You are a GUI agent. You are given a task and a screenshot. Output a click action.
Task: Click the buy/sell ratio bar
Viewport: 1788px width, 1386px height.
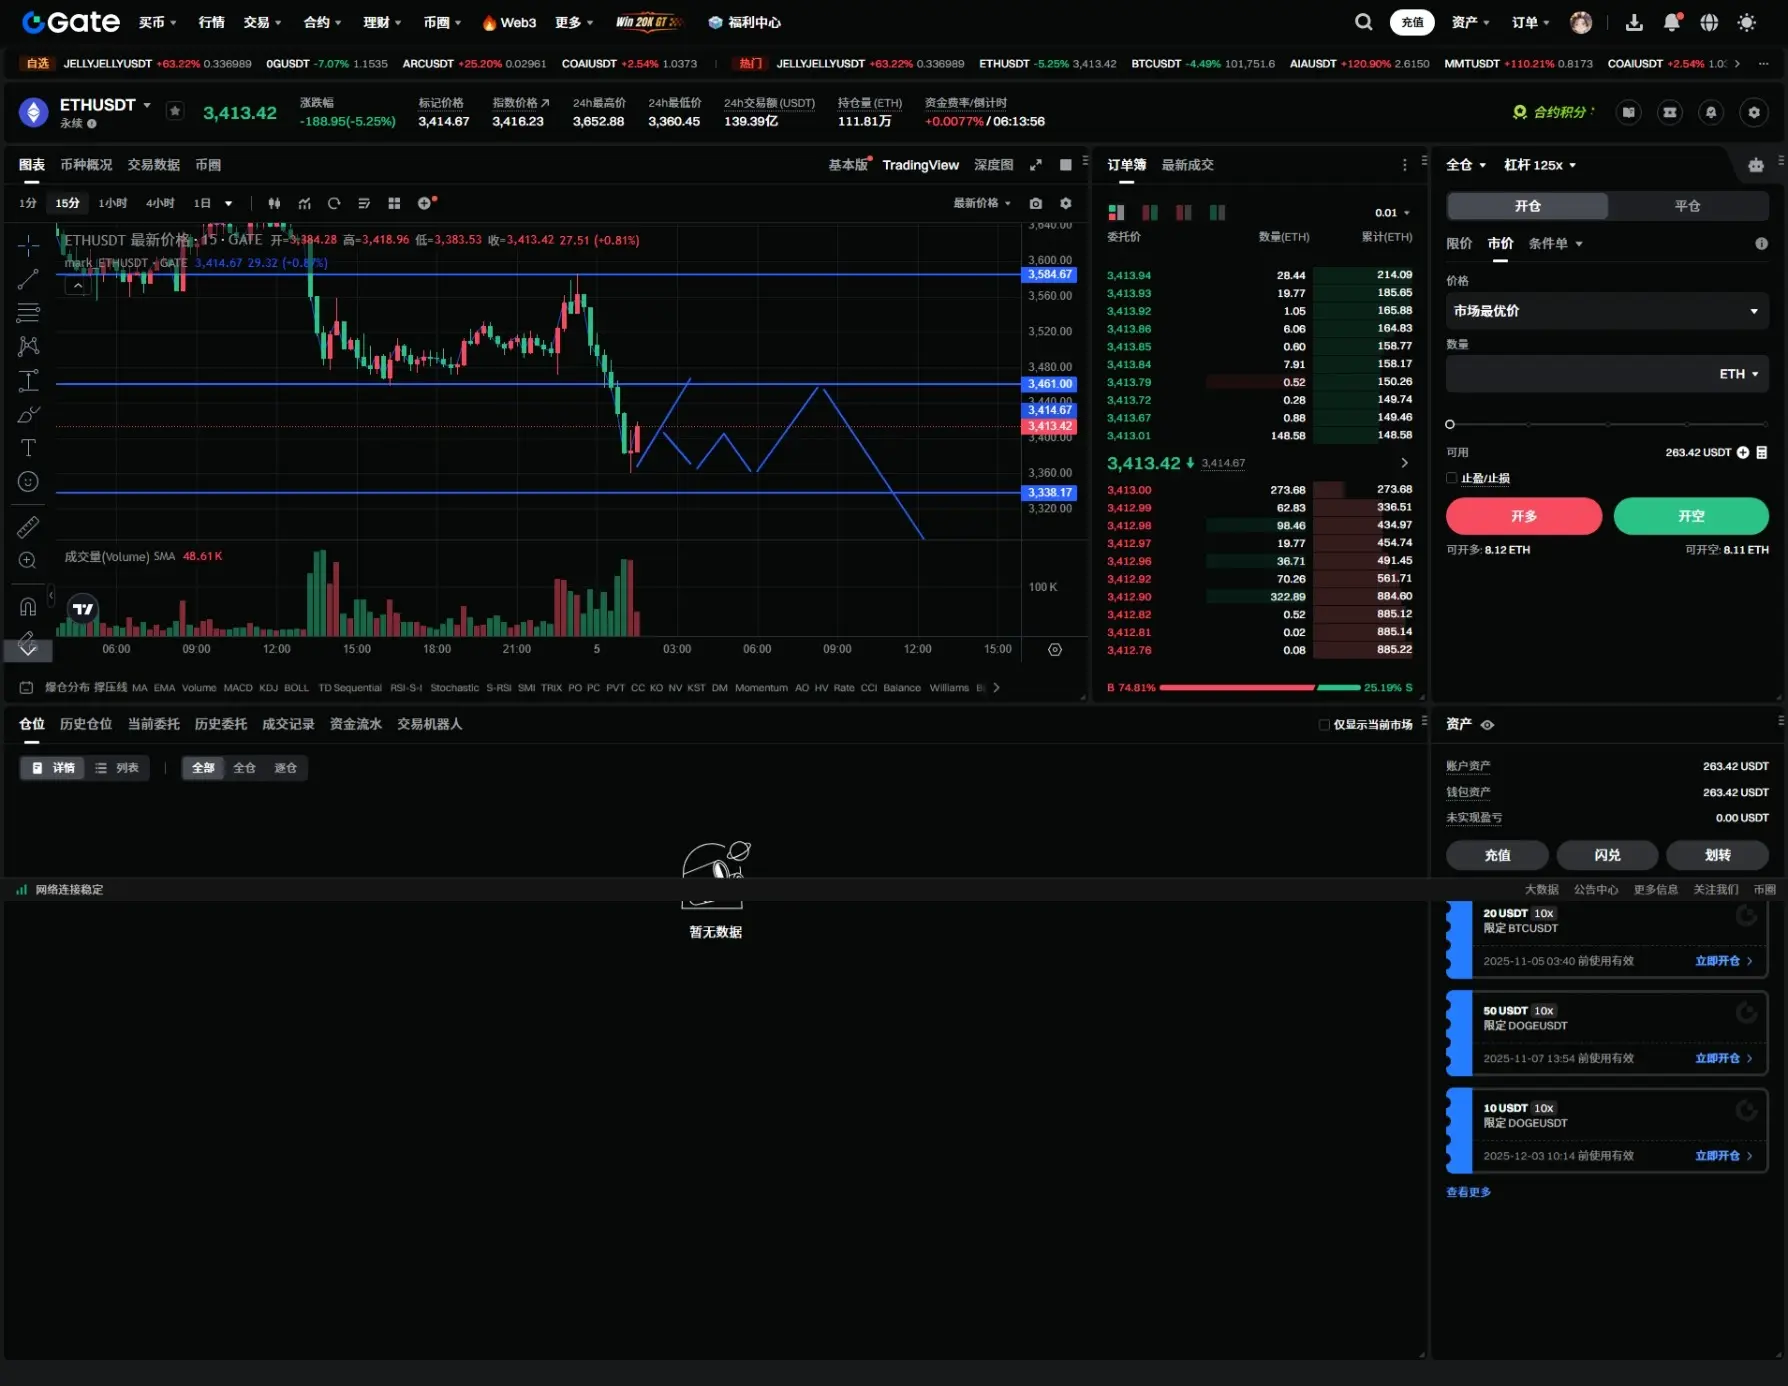(1260, 688)
